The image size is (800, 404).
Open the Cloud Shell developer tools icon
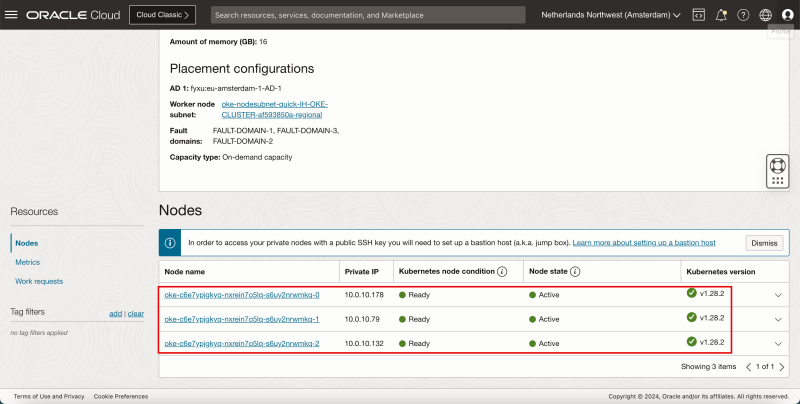point(698,15)
